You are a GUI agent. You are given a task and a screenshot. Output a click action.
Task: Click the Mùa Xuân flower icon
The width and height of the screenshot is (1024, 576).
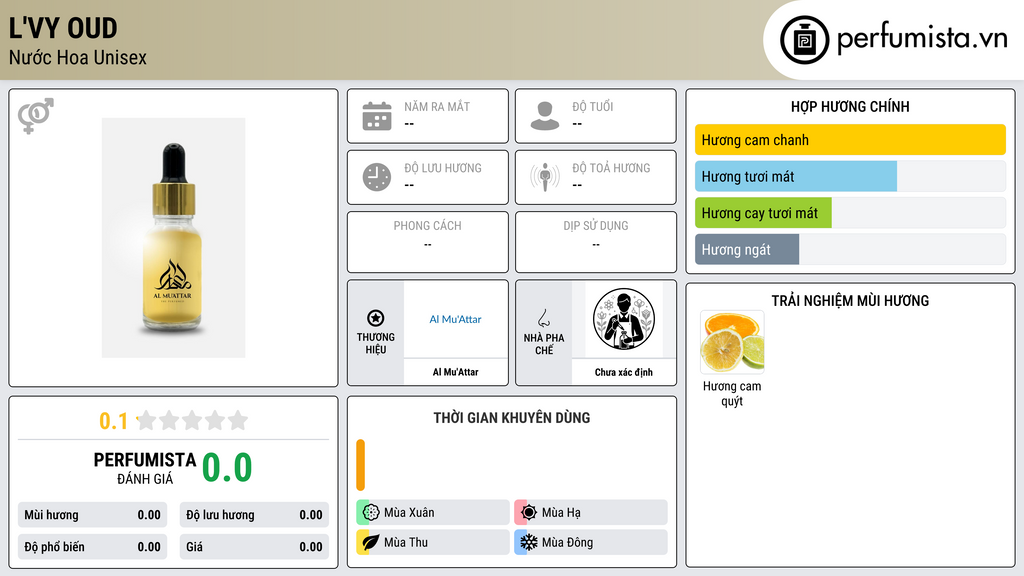pos(371,512)
